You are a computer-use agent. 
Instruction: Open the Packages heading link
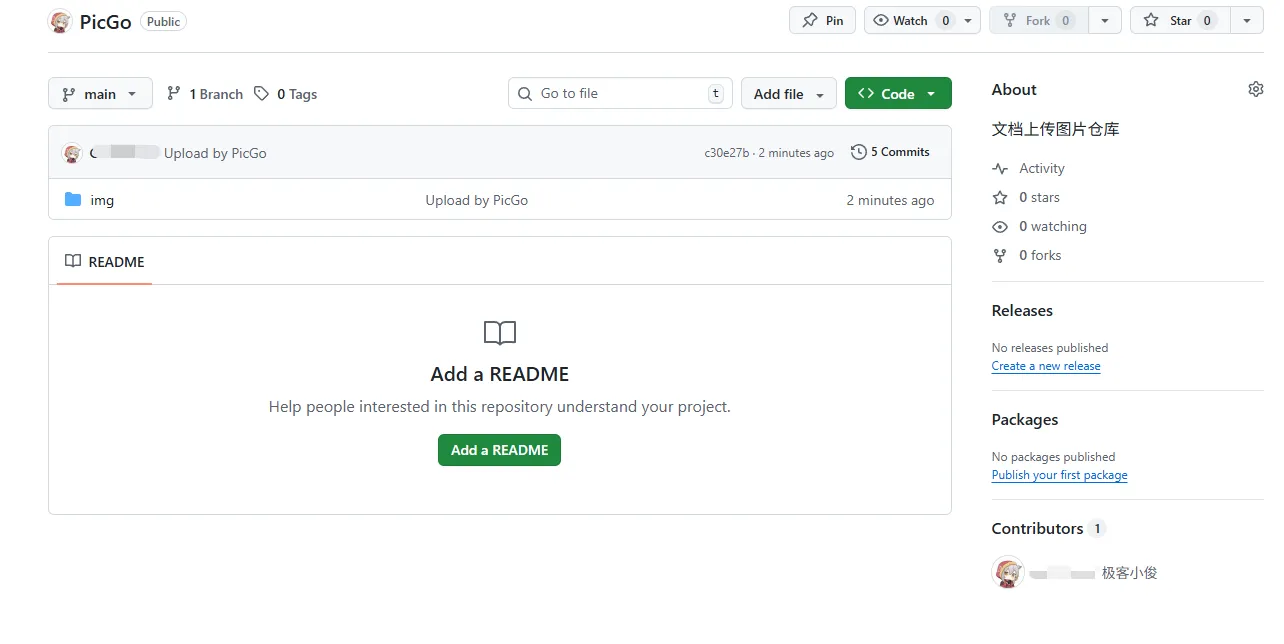click(x=1025, y=419)
